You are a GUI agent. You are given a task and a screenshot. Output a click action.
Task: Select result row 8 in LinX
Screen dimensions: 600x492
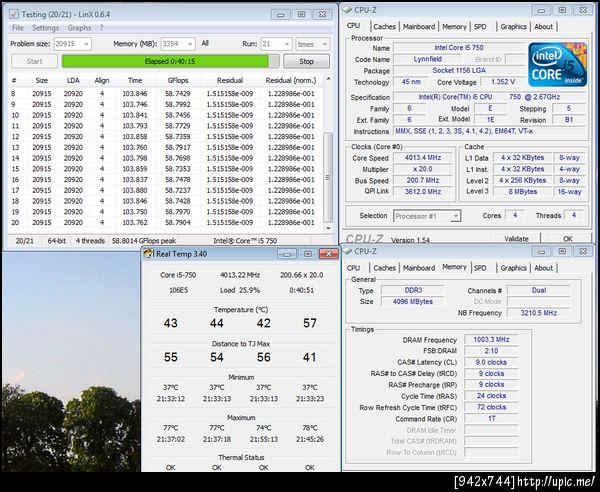coord(165,94)
